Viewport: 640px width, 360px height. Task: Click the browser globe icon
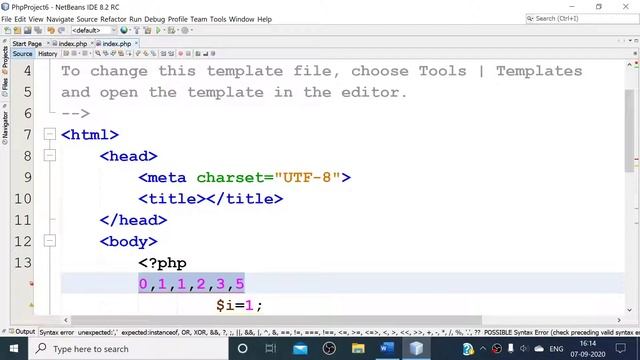tap(124, 30)
